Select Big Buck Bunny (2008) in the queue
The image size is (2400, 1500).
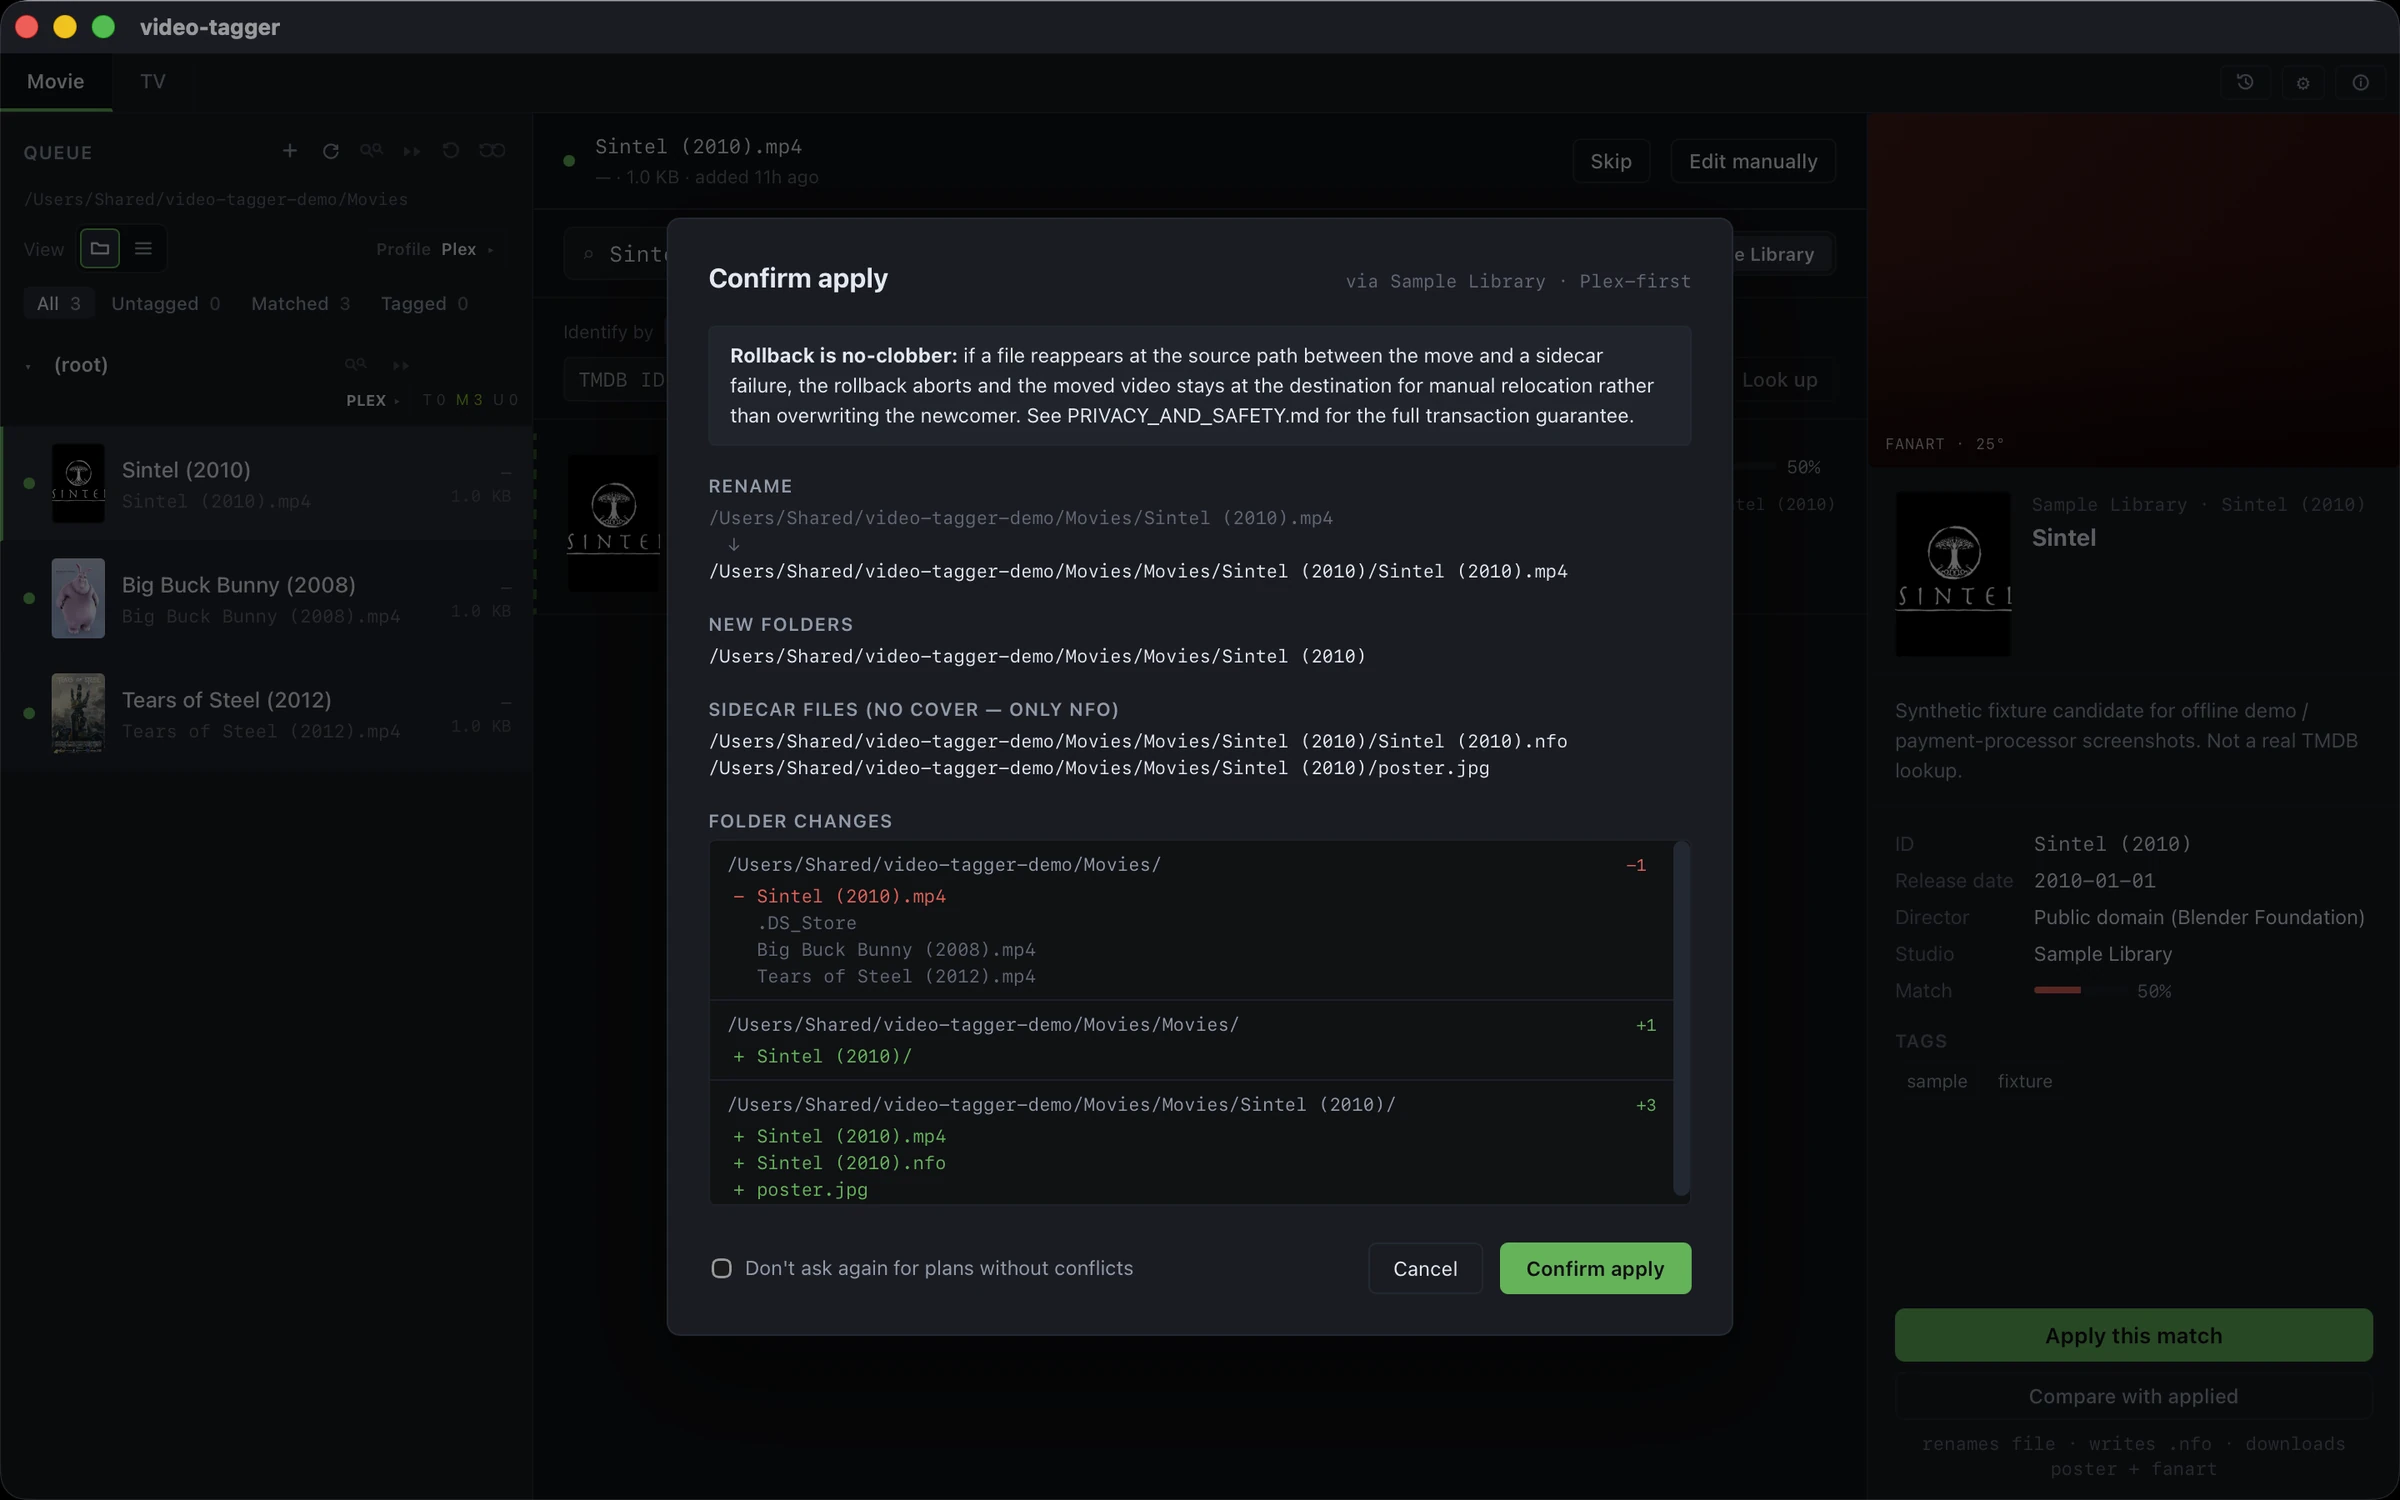(267, 598)
